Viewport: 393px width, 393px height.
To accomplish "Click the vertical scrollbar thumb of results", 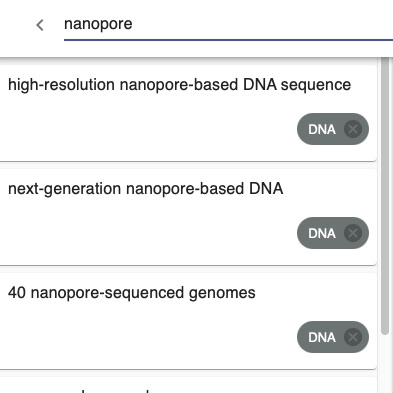I will point(385,196).
